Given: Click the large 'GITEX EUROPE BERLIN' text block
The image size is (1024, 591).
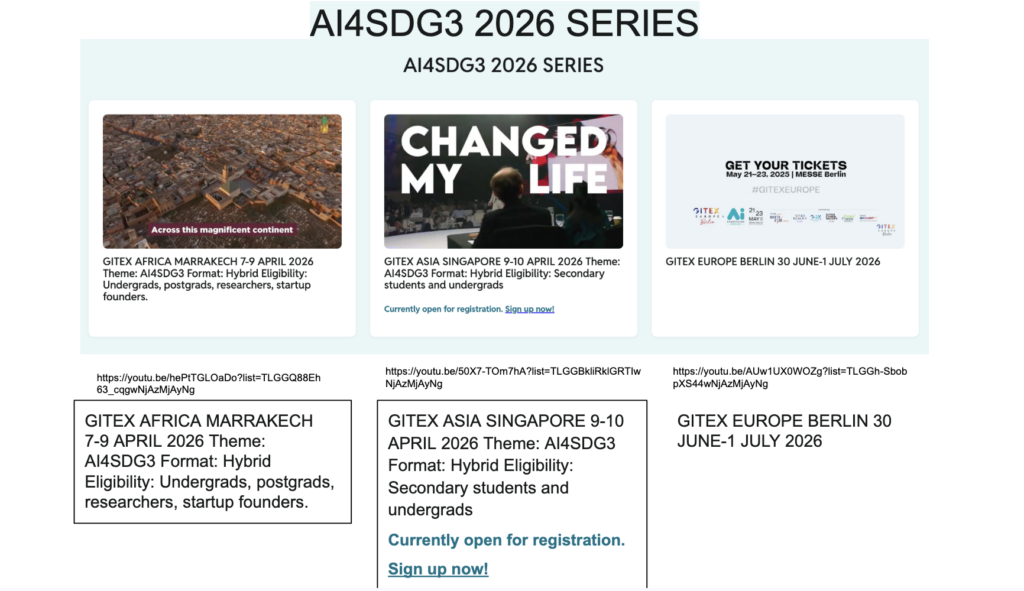Looking at the screenshot, I should [784, 431].
